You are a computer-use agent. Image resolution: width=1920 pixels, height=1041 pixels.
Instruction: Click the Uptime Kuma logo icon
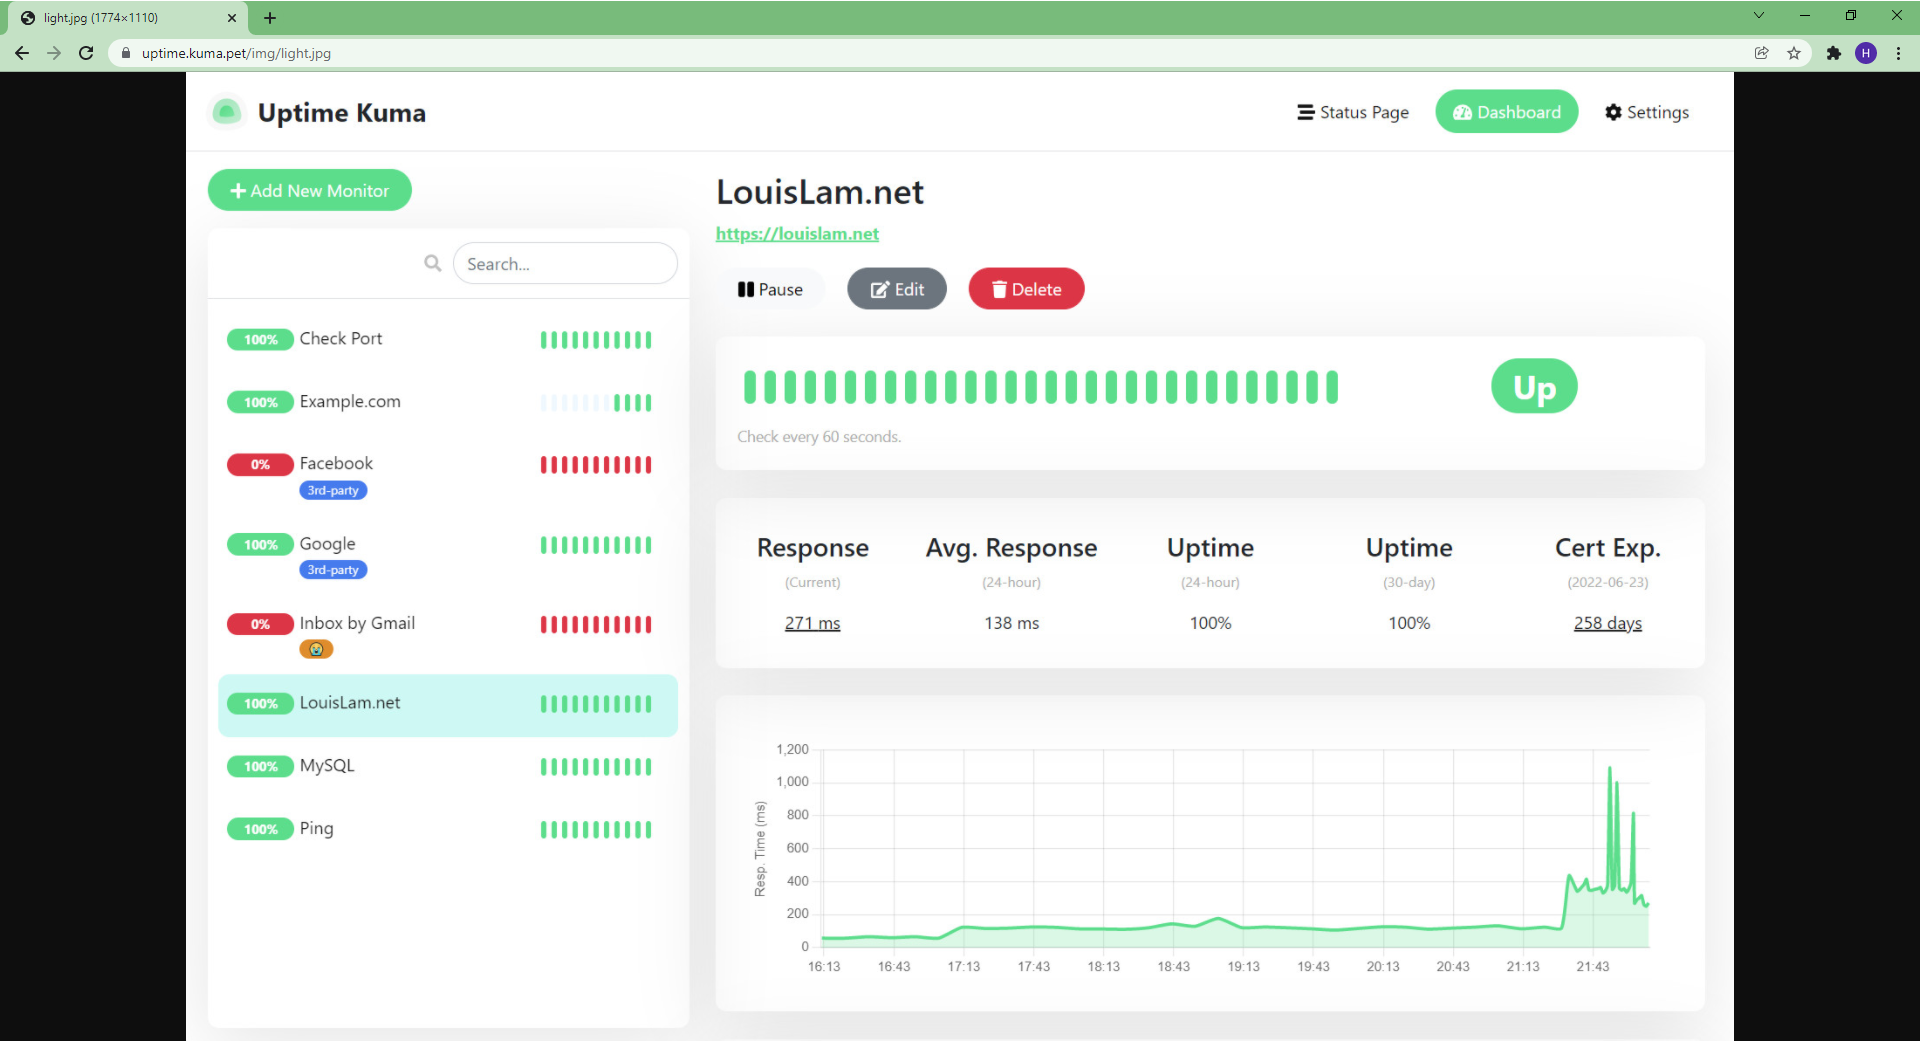(226, 112)
